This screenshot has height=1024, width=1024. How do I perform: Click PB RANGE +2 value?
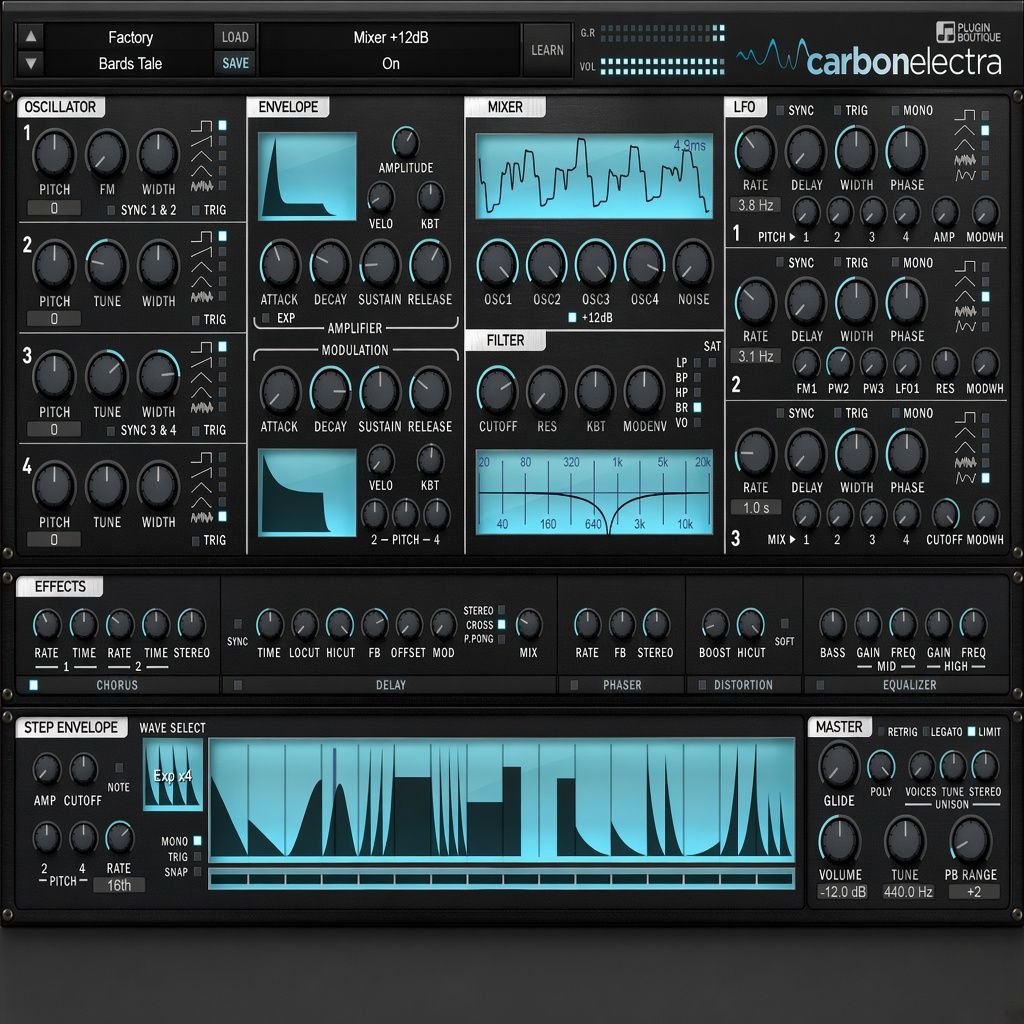(x=974, y=892)
